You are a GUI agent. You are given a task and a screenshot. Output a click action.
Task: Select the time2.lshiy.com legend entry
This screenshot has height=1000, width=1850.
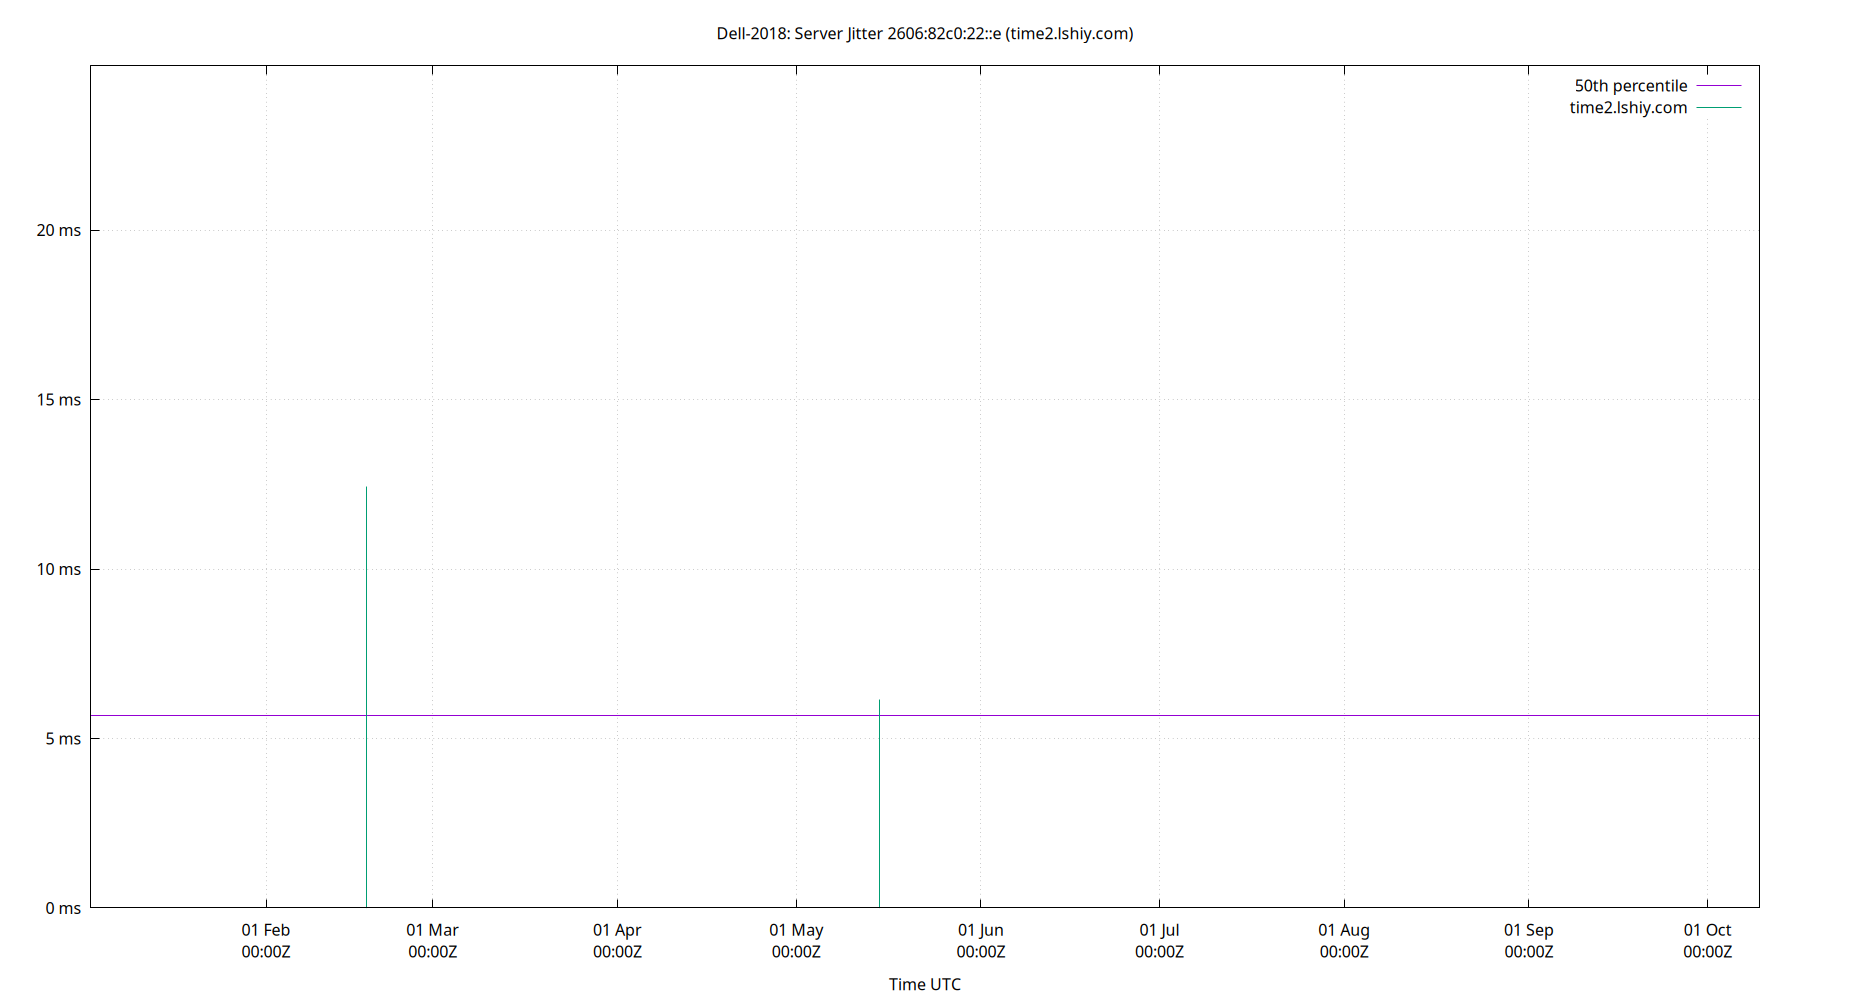tap(1626, 107)
